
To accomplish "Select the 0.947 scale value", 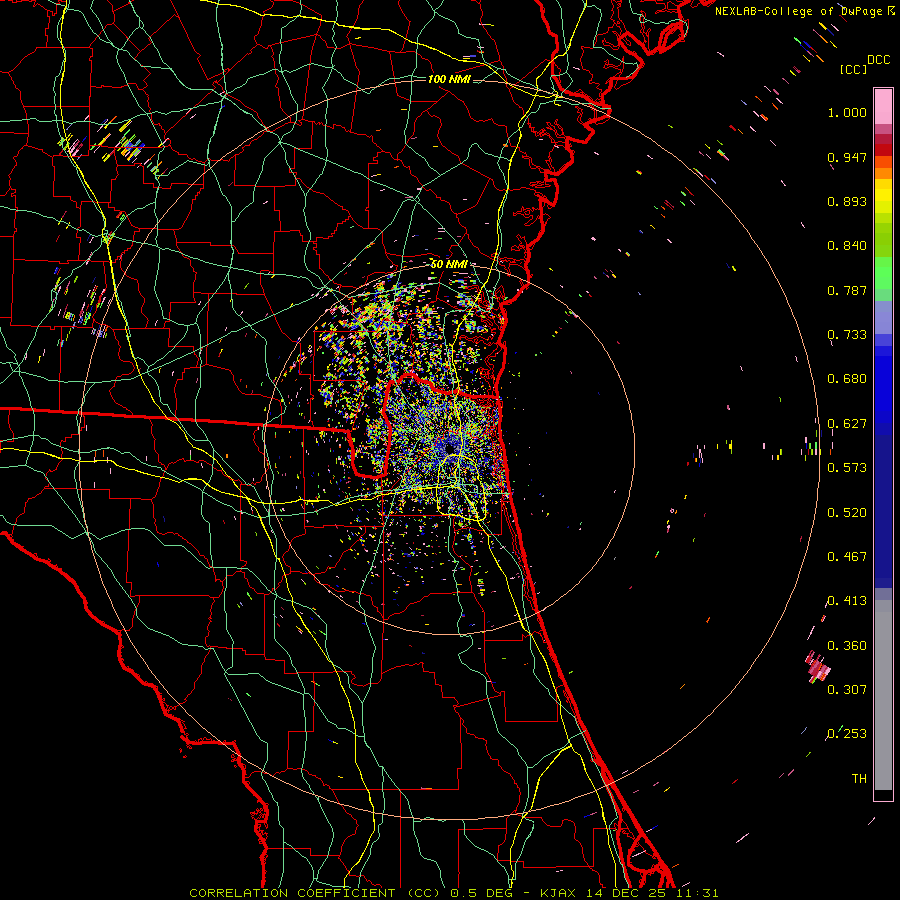I will [x=847, y=157].
